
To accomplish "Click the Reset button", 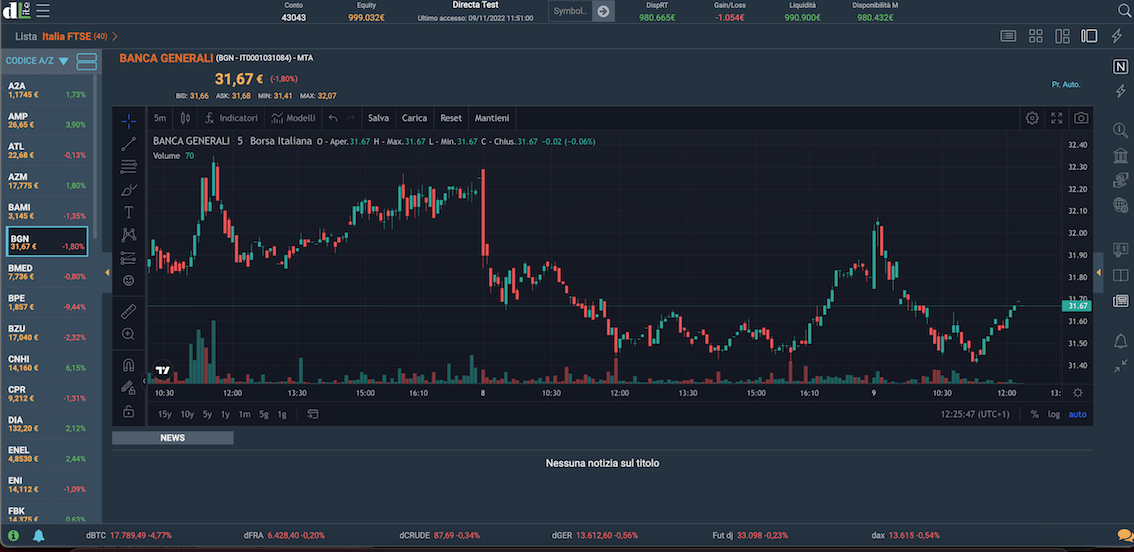I will click(x=451, y=118).
